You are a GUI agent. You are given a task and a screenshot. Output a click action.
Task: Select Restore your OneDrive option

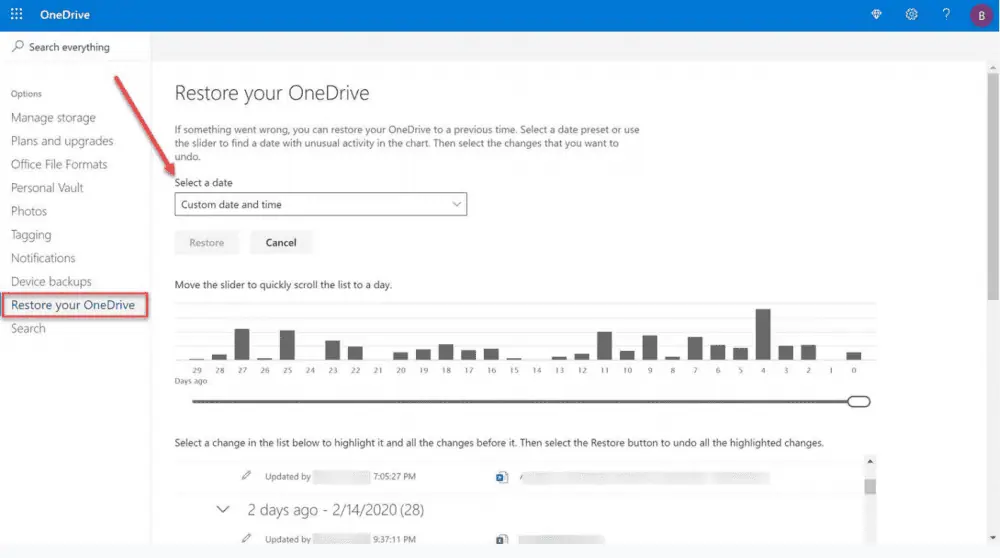coord(75,305)
